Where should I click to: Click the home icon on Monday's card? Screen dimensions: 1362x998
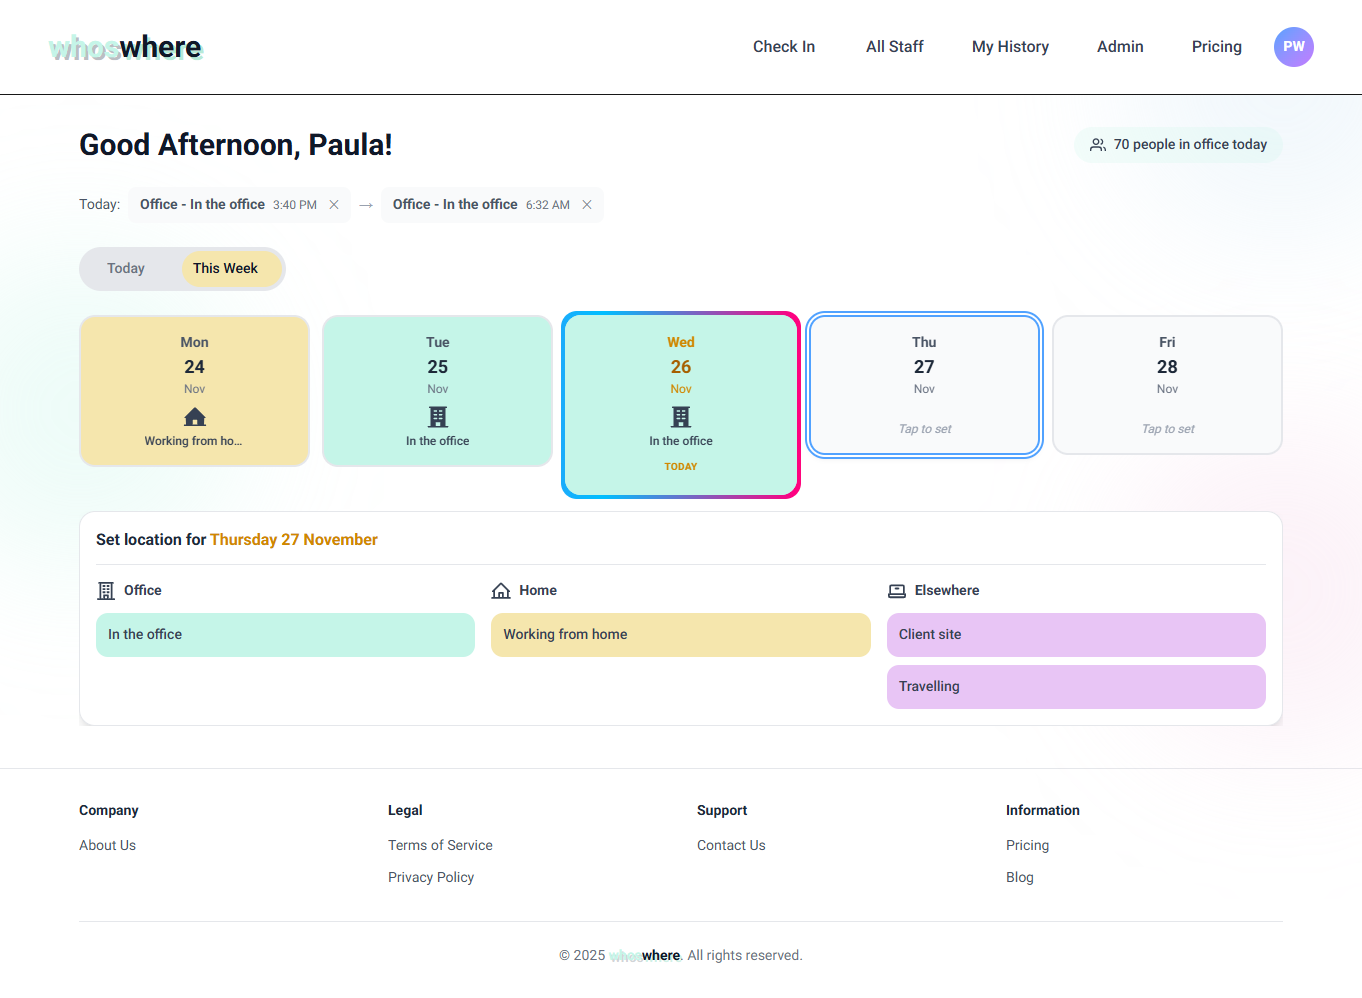[x=194, y=417]
